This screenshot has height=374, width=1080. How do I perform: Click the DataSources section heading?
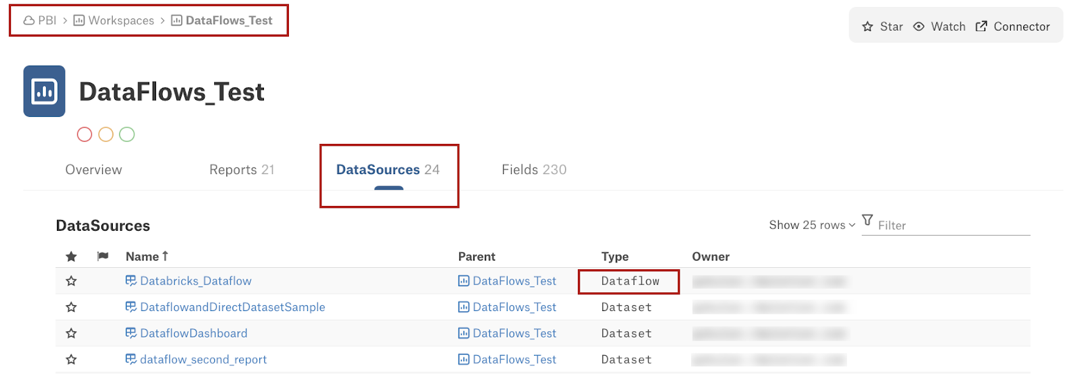(103, 225)
